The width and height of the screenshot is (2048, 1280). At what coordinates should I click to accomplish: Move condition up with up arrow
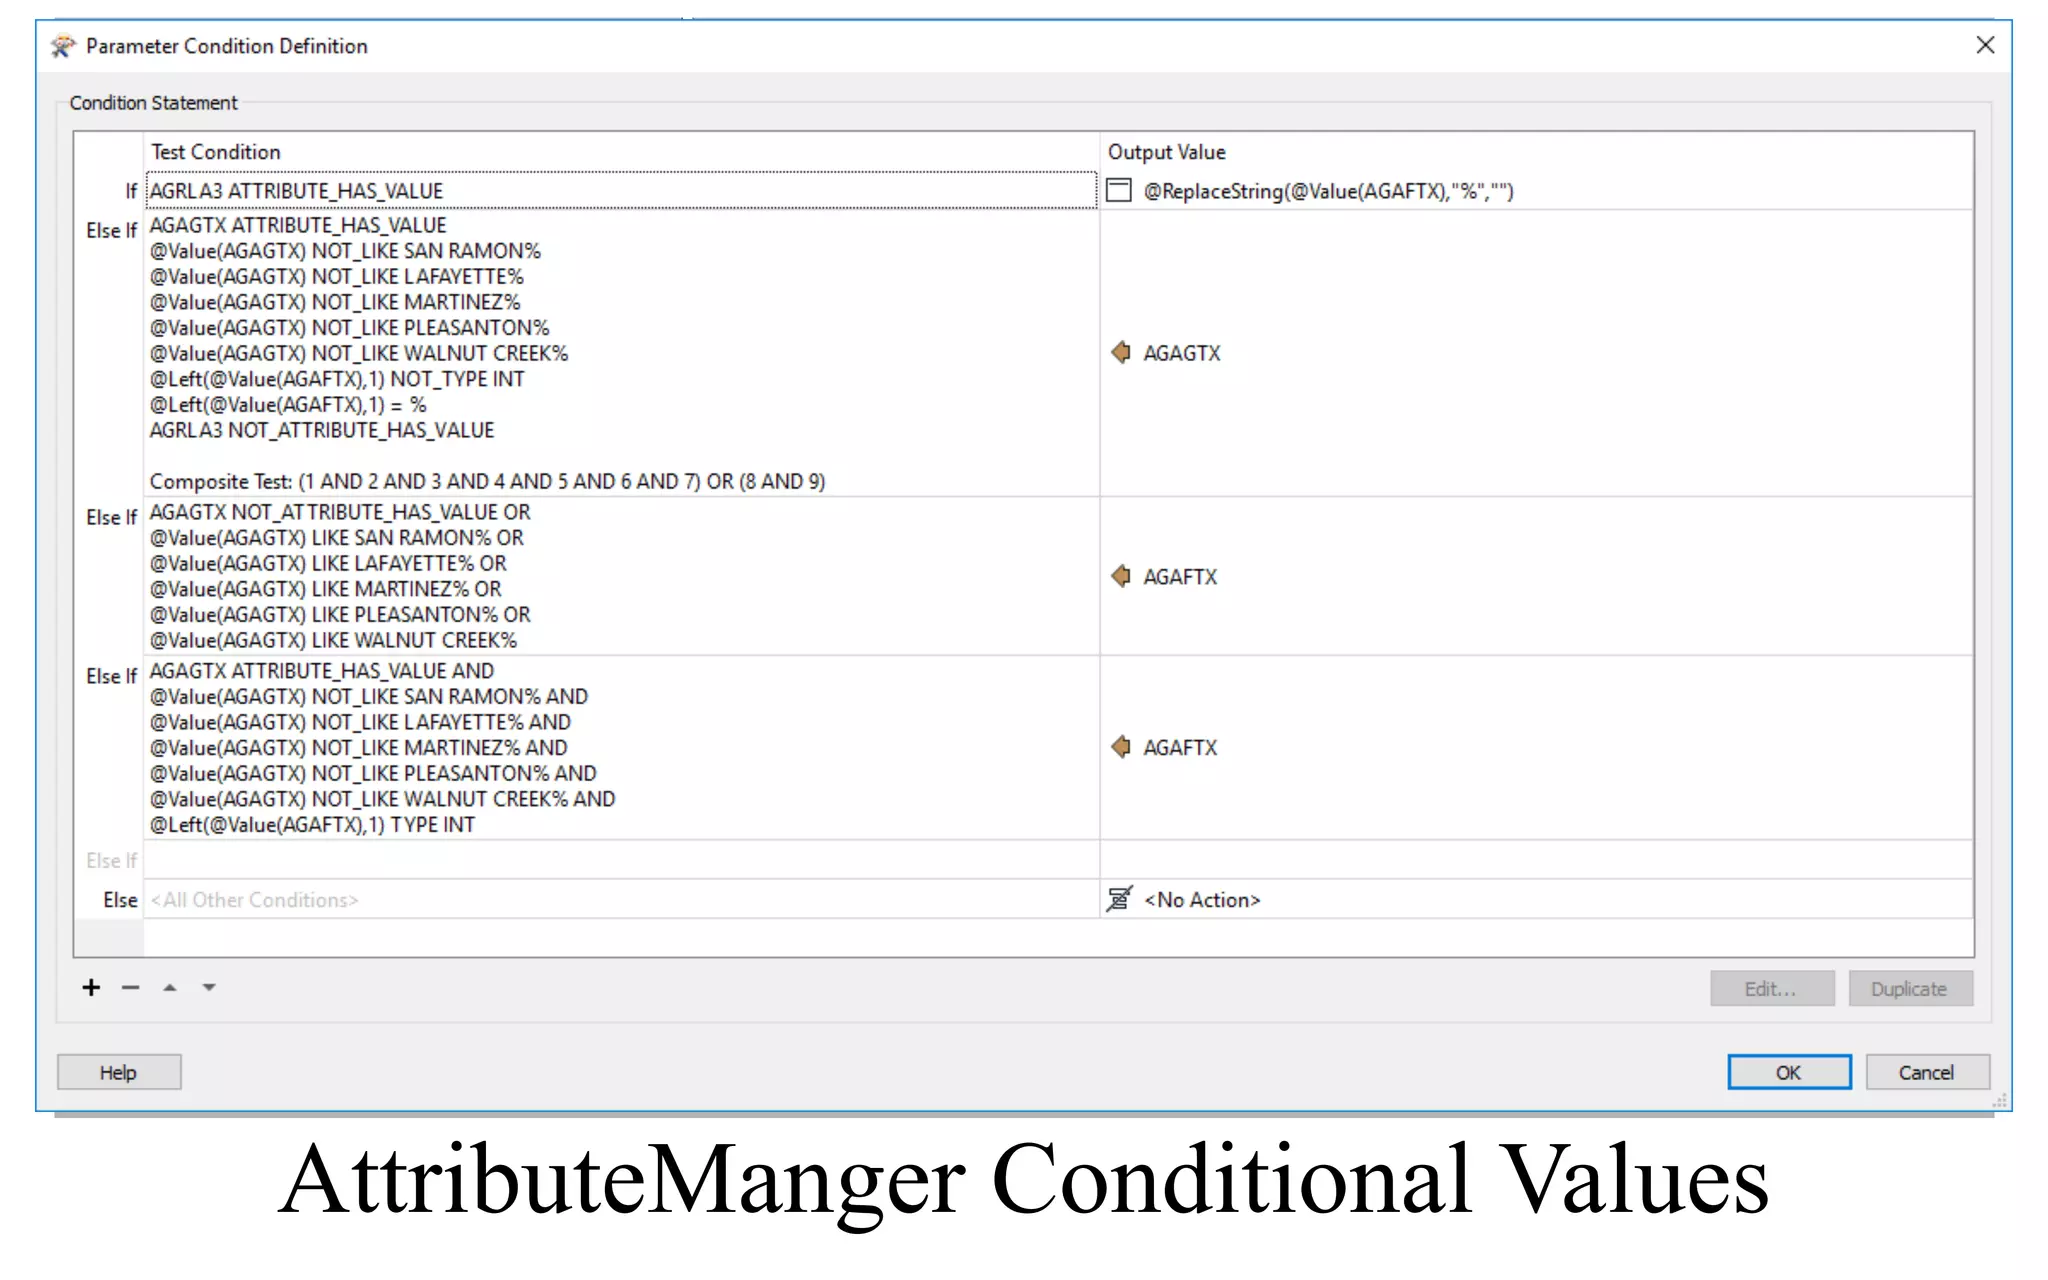(170, 988)
